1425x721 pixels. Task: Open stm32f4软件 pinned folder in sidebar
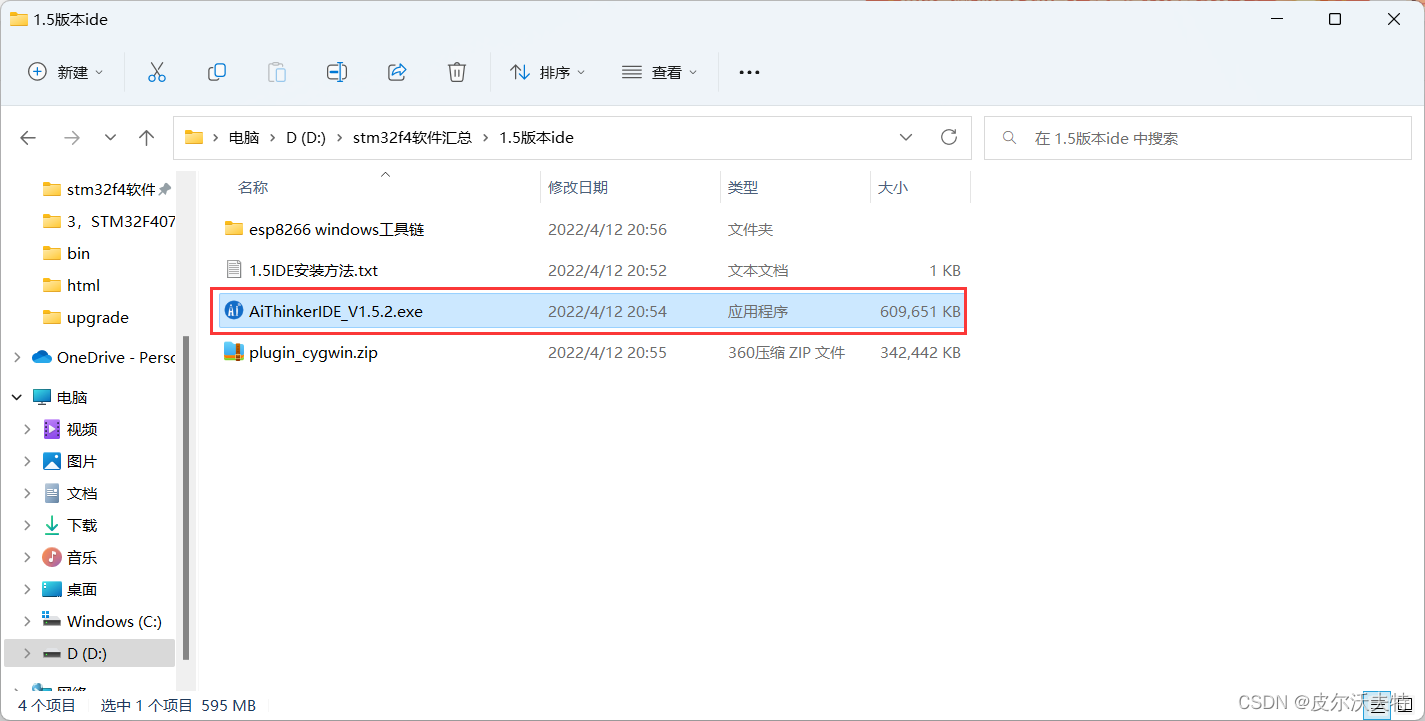[109, 189]
